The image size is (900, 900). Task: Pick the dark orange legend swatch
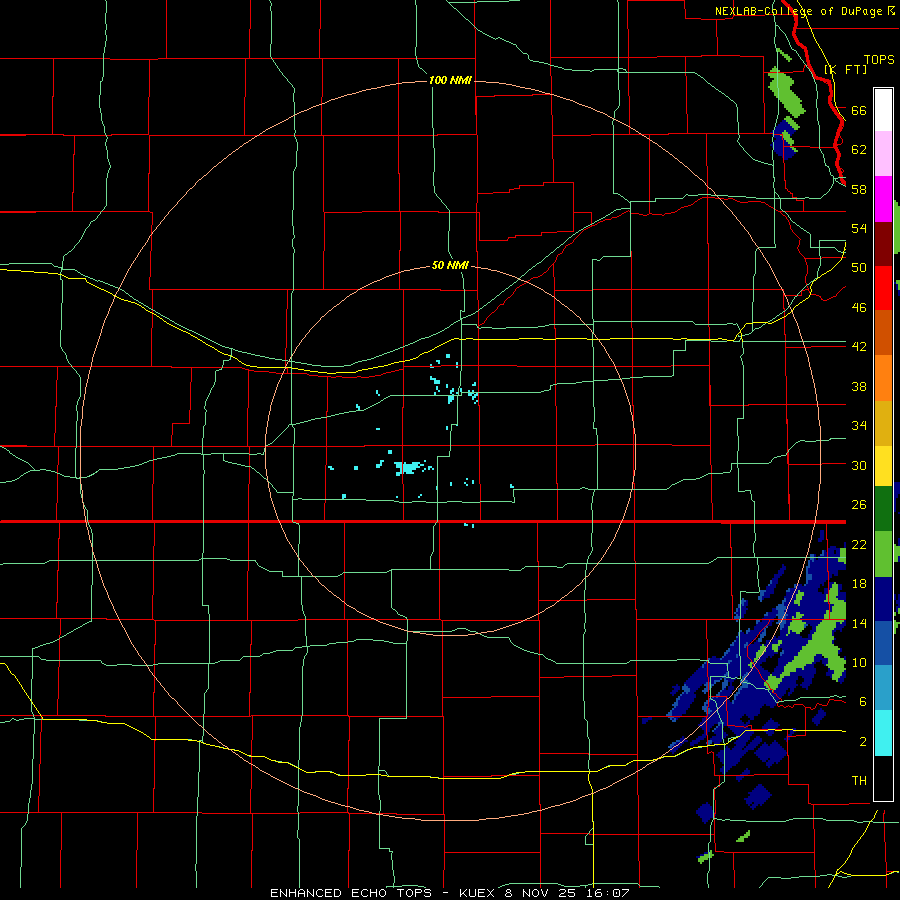pos(883,333)
